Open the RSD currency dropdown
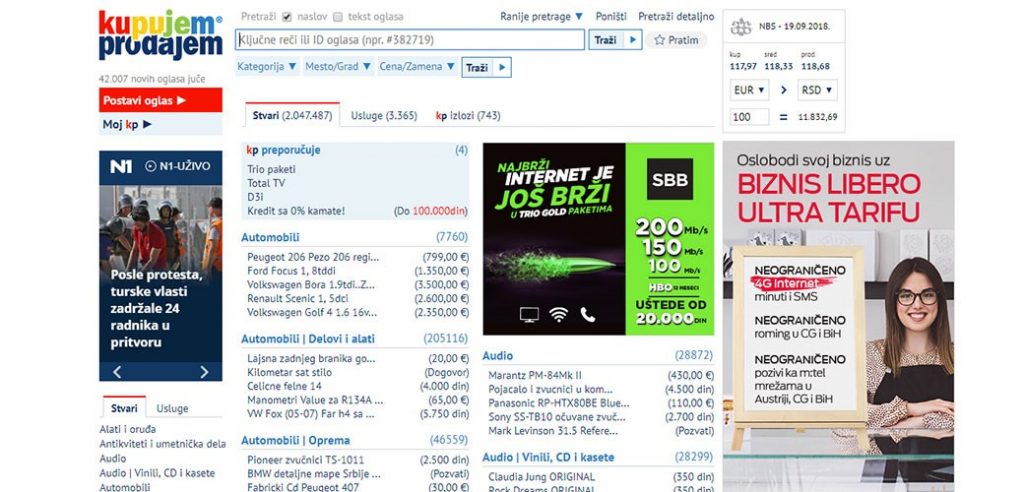1024x492 pixels. (817, 90)
